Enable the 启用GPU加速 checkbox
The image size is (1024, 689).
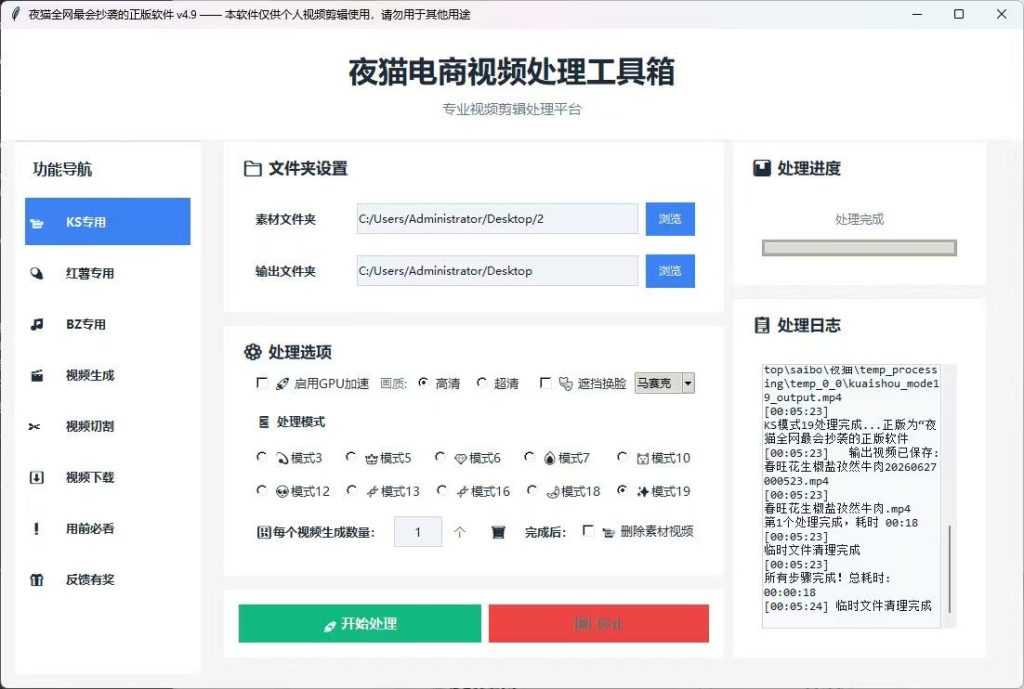[x=262, y=383]
